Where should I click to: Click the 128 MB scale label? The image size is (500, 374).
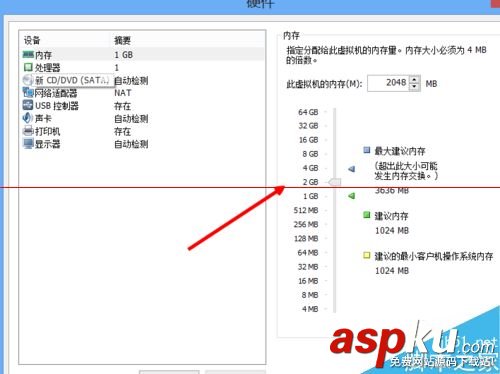point(306,239)
